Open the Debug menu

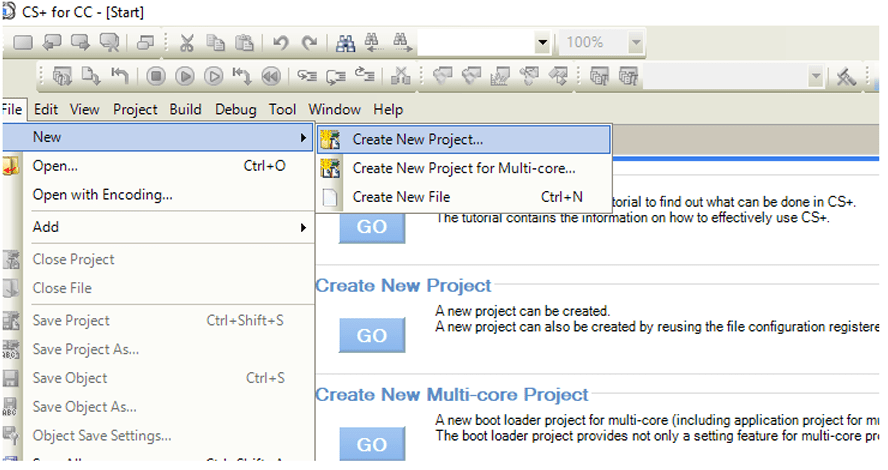click(x=235, y=110)
